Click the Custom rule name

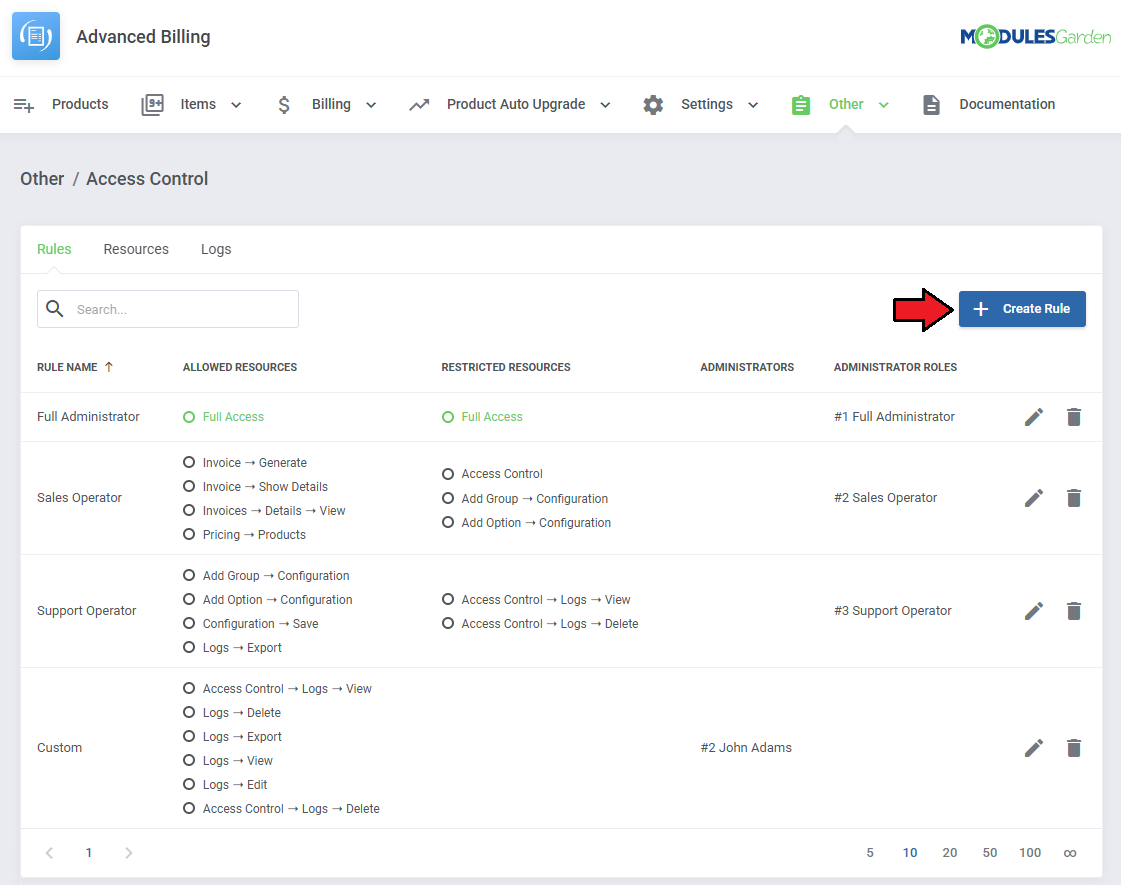click(59, 748)
